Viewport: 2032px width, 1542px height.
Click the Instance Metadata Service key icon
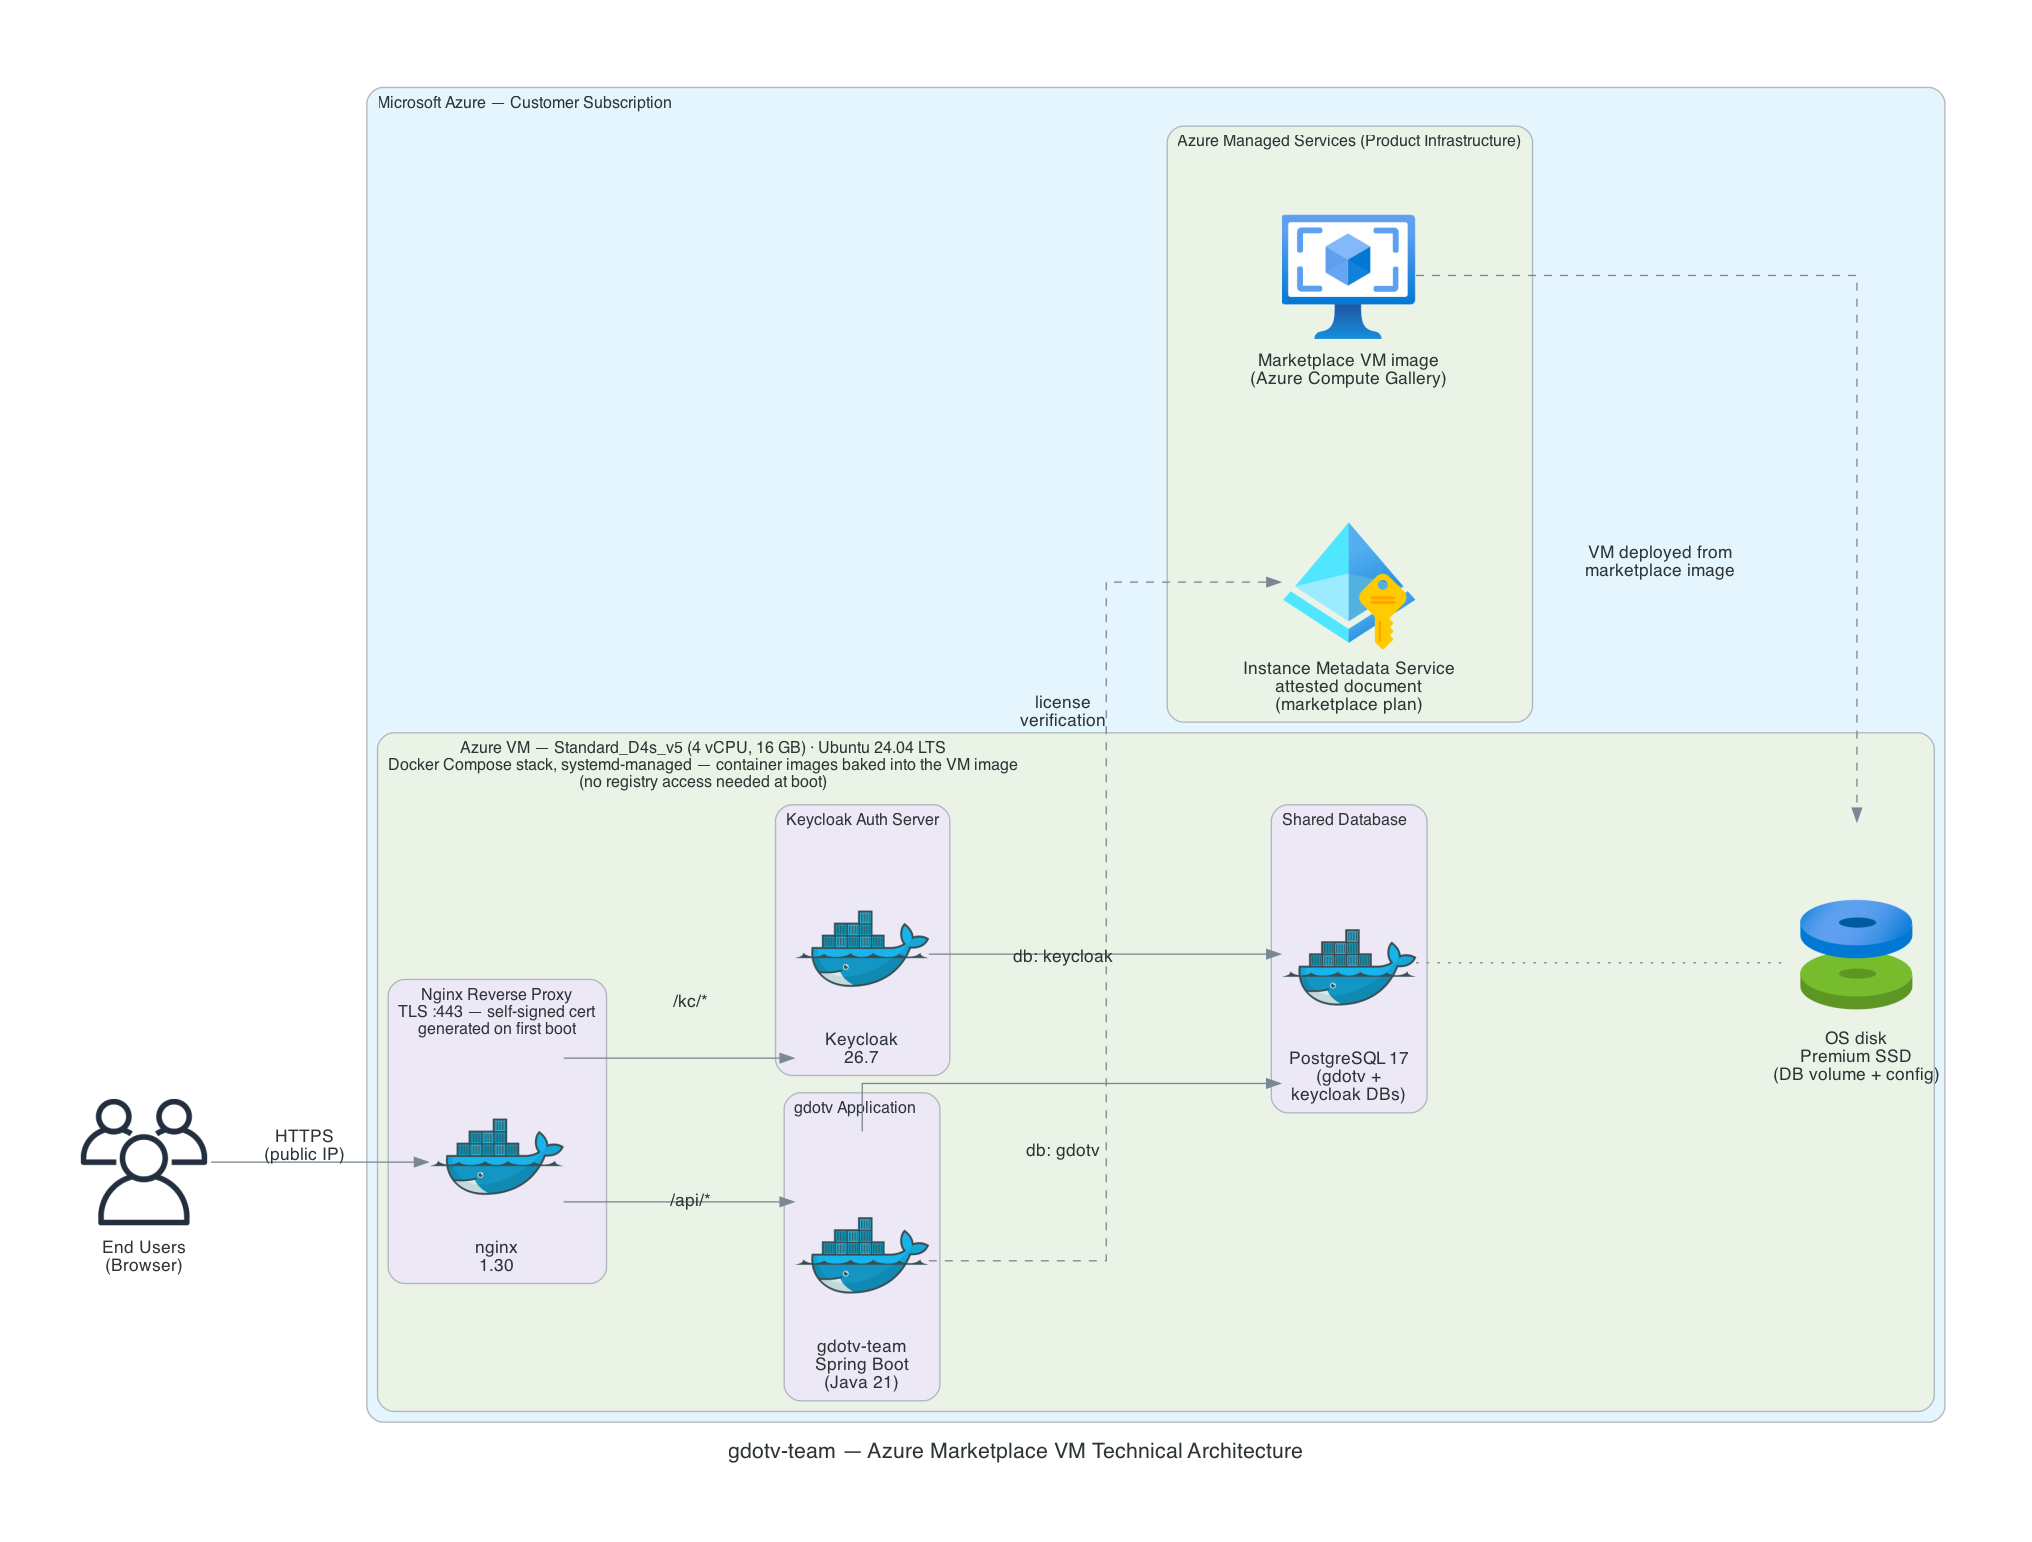click(x=1348, y=585)
